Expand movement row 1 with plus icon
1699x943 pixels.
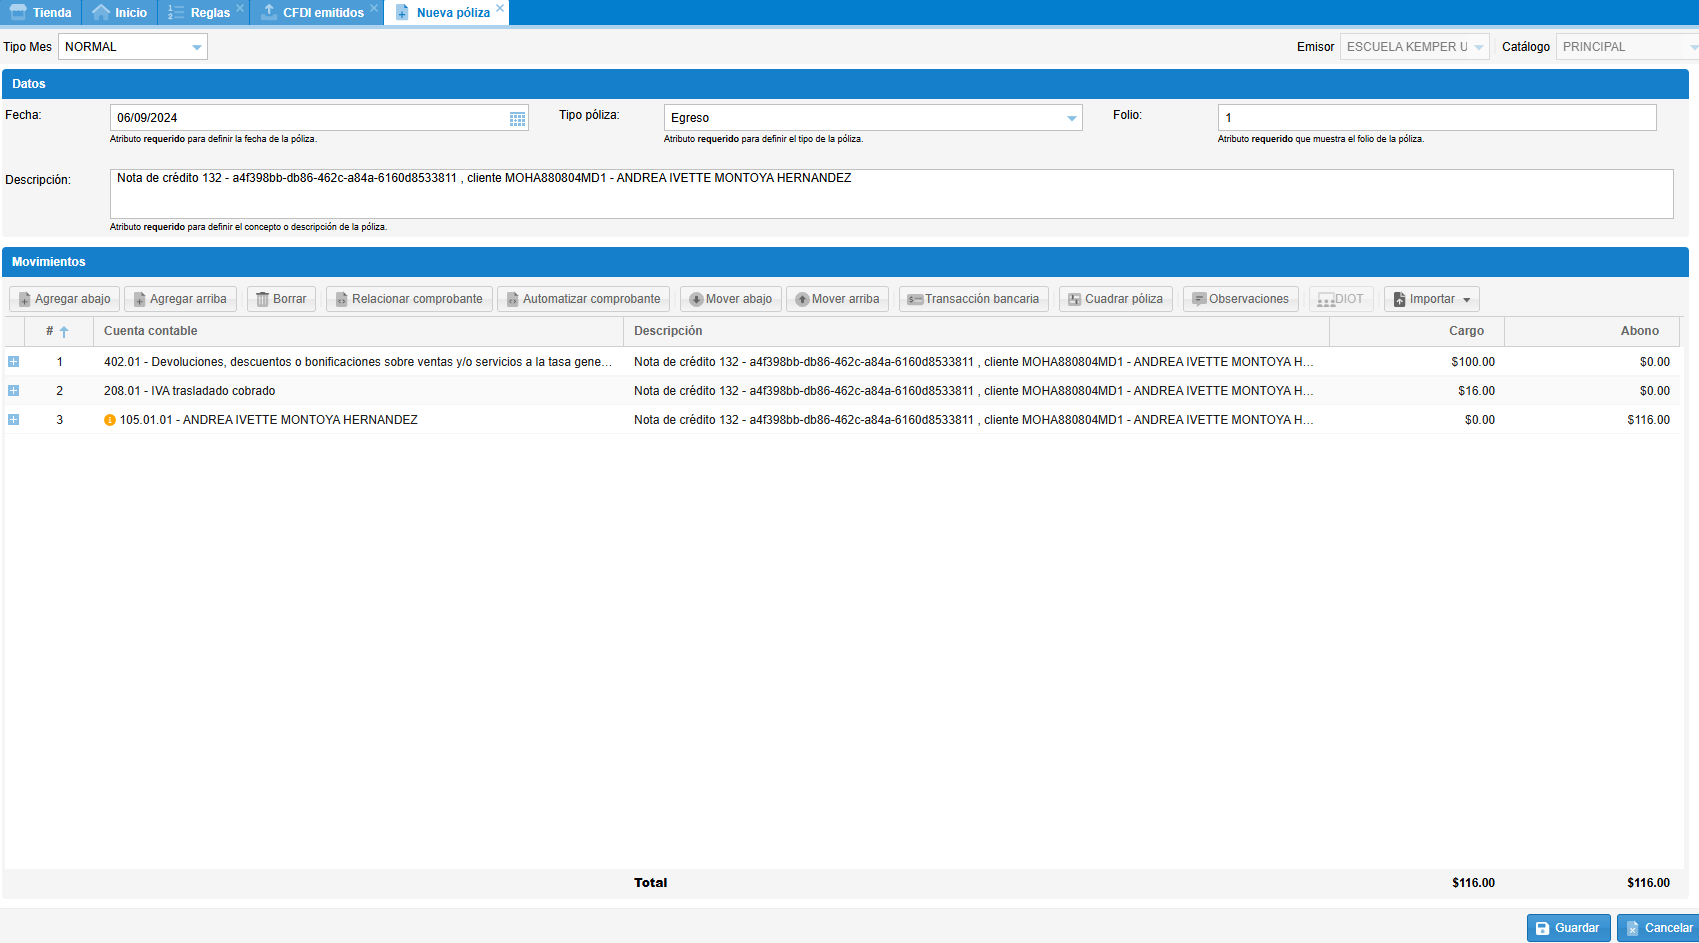click(x=14, y=362)
